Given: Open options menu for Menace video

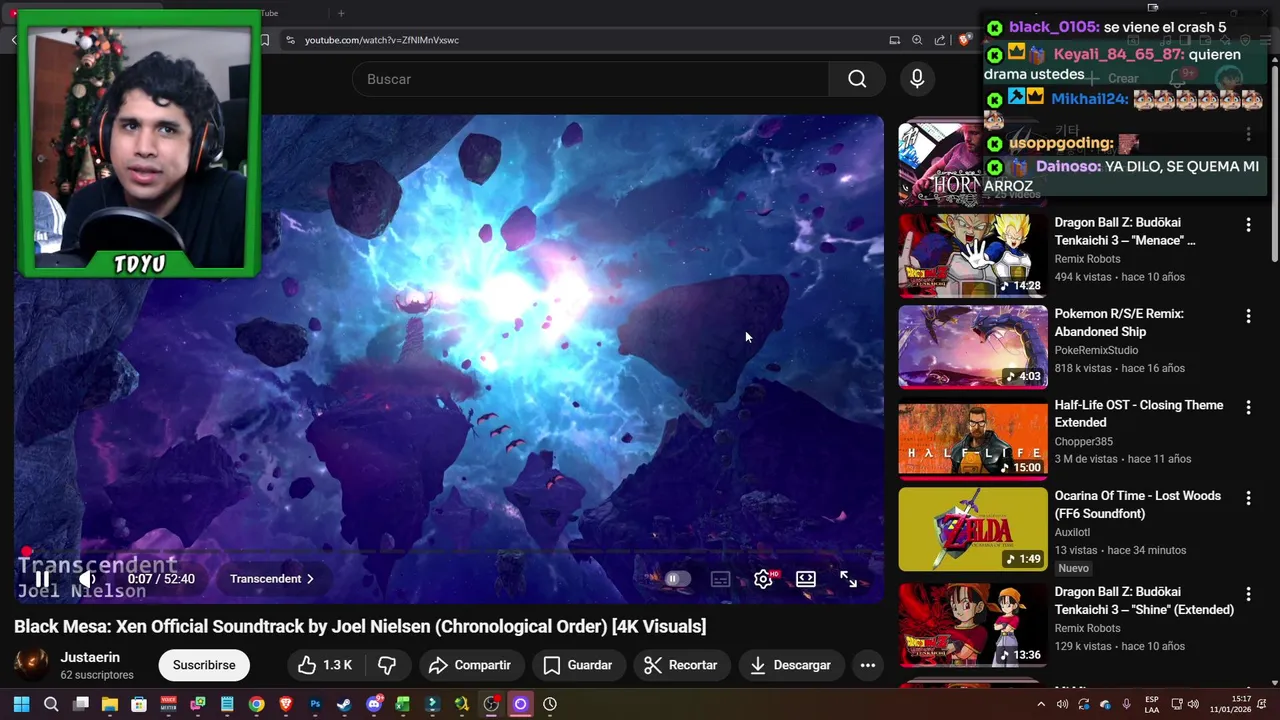Looking at the screenshot, I should click(1248, 225).
